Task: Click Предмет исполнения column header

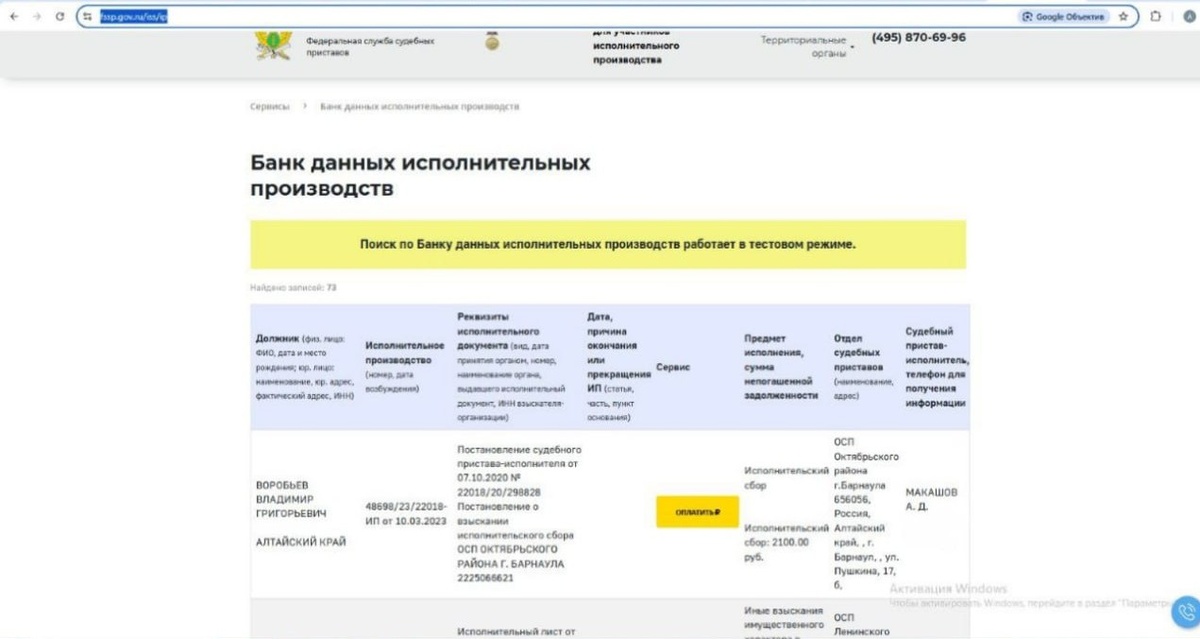Action: 782,367
